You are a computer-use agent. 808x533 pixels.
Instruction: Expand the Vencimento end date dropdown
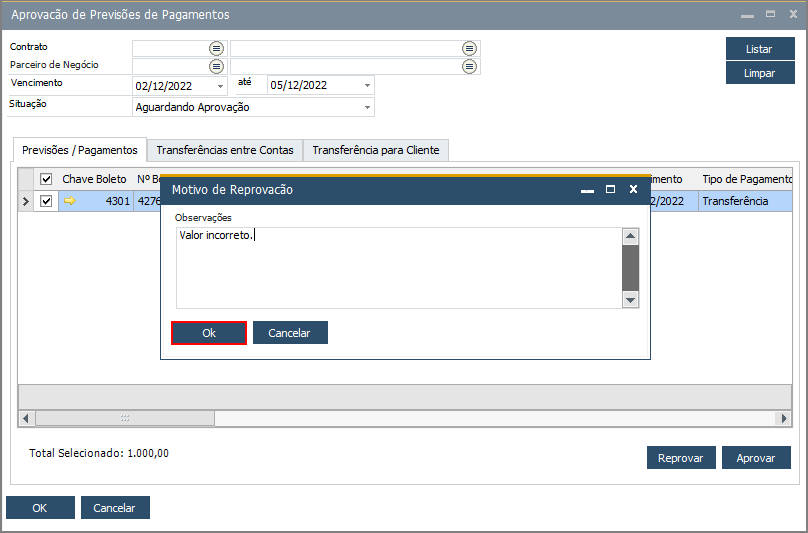tap(367, 86)
